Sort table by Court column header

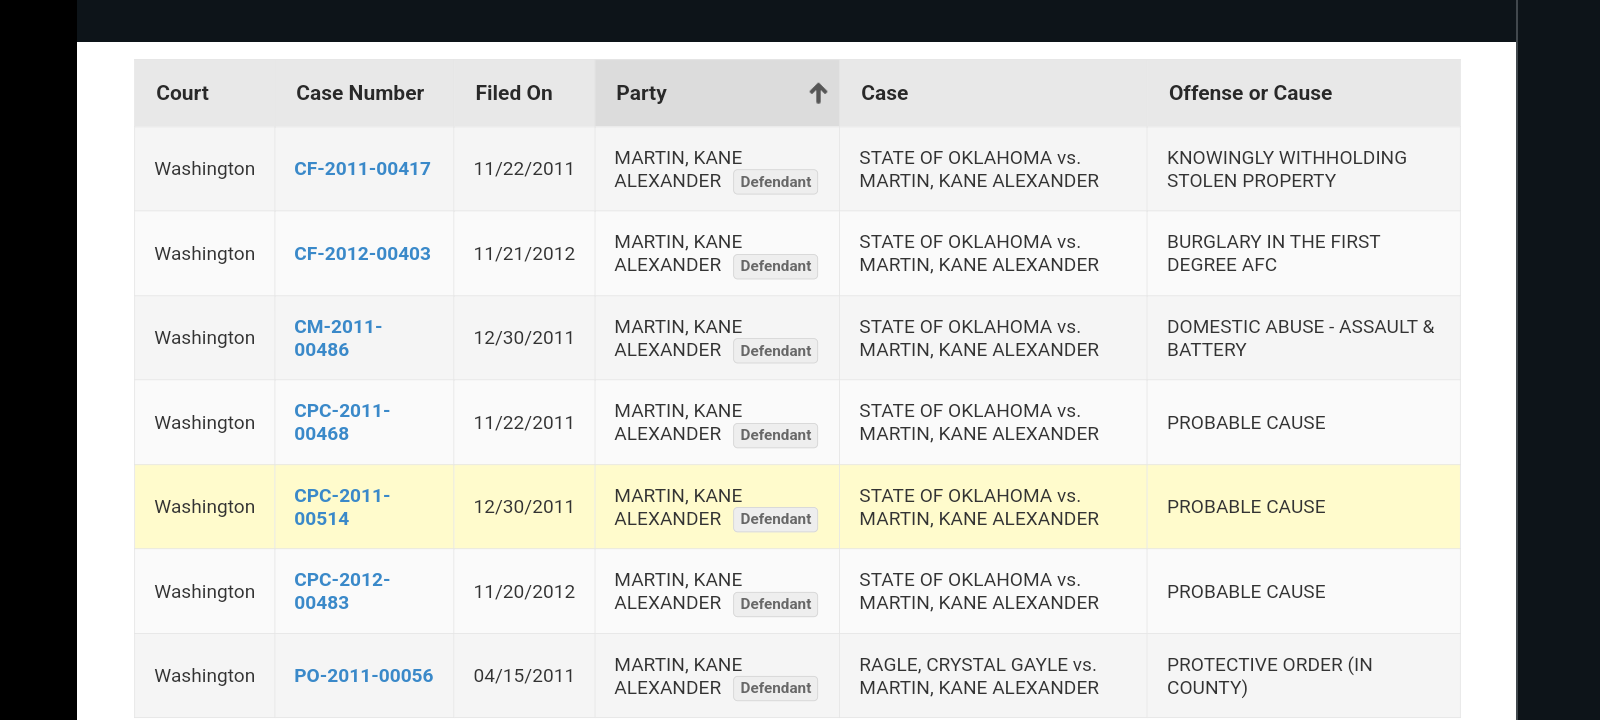(182, 93)
